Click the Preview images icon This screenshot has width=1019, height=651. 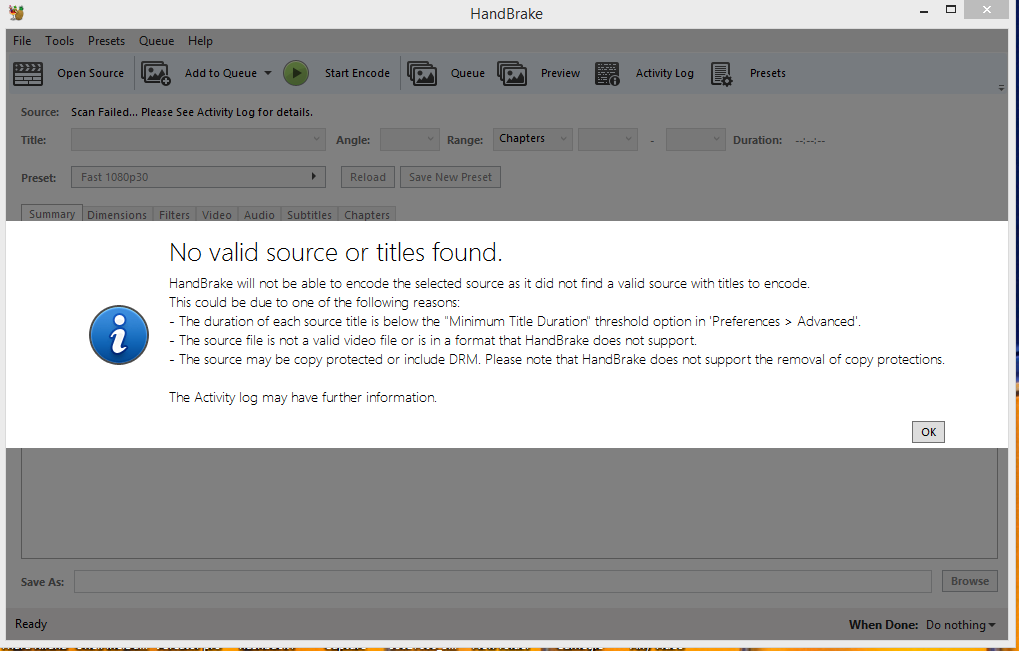pyautogui.click(x=512, y=73)
